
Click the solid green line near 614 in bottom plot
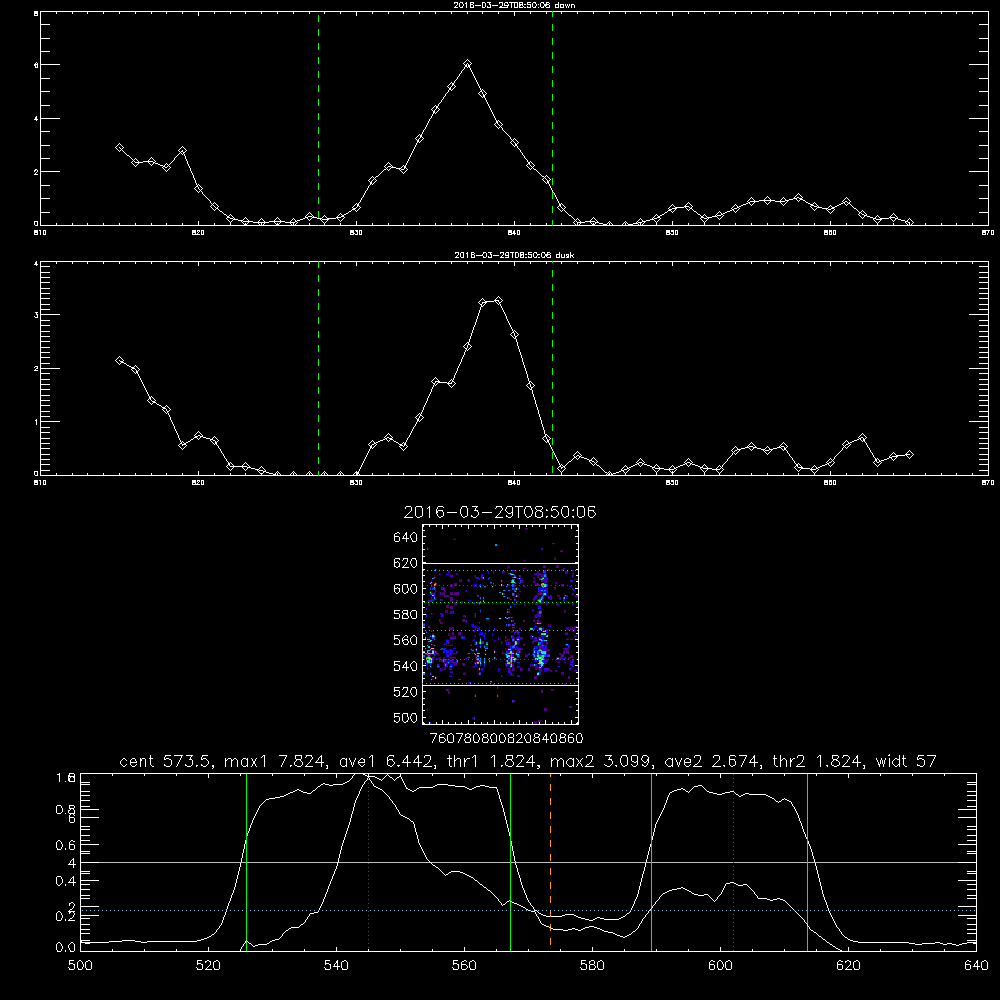807,861
